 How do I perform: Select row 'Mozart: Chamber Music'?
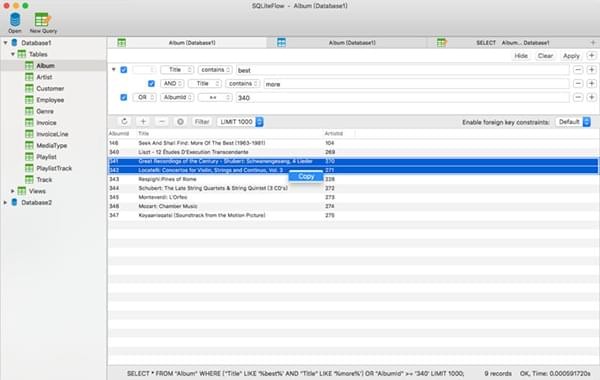coord(353,206)
